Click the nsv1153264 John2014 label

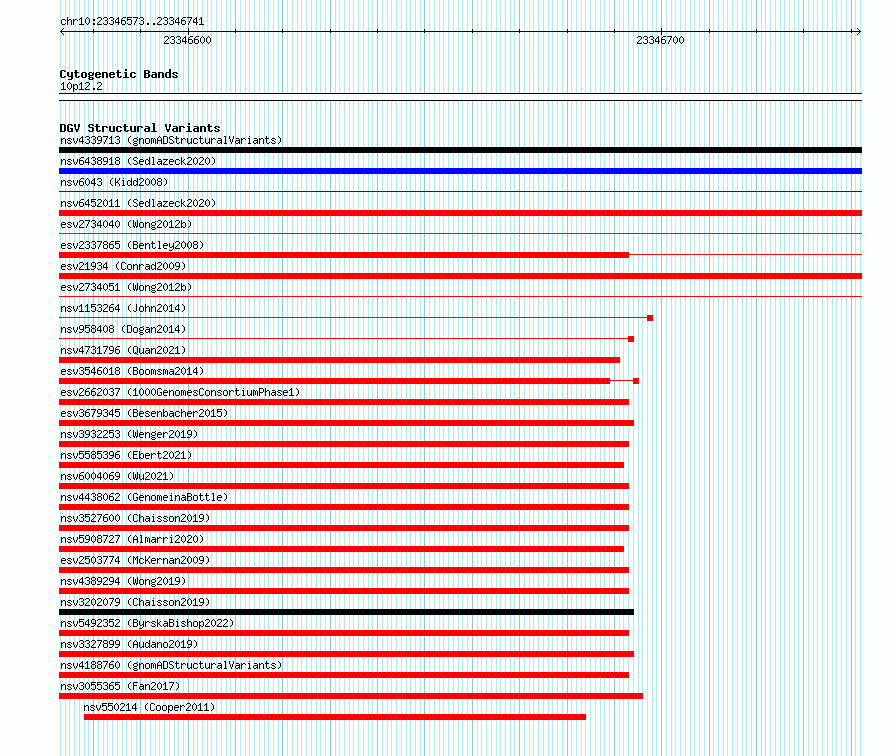pos(123,308)
